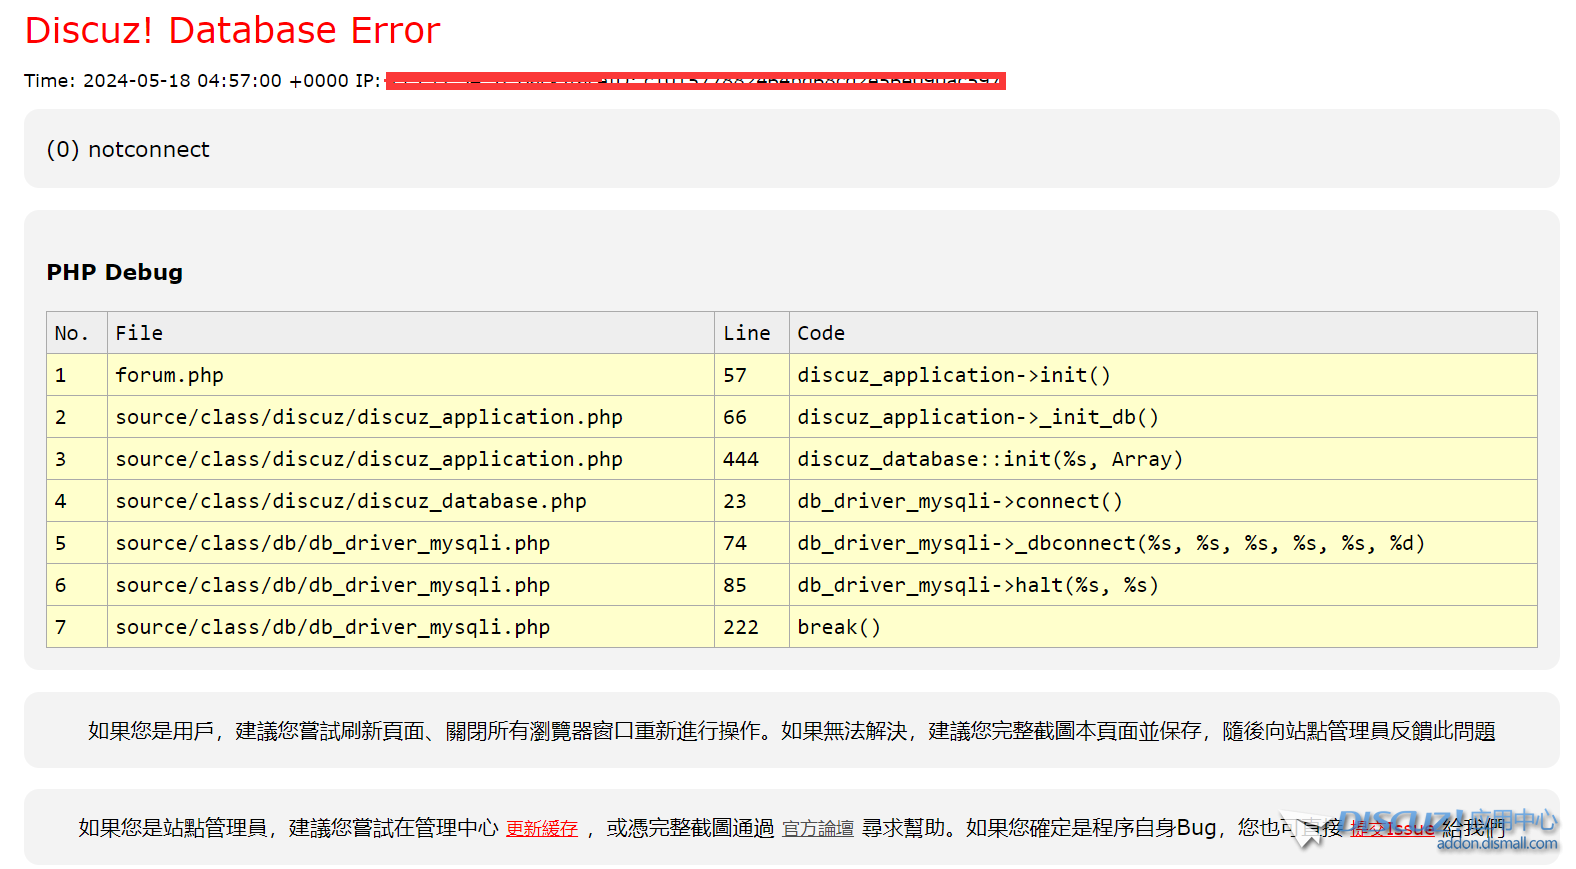Click line number 444 cell

[x=752, y=459]
